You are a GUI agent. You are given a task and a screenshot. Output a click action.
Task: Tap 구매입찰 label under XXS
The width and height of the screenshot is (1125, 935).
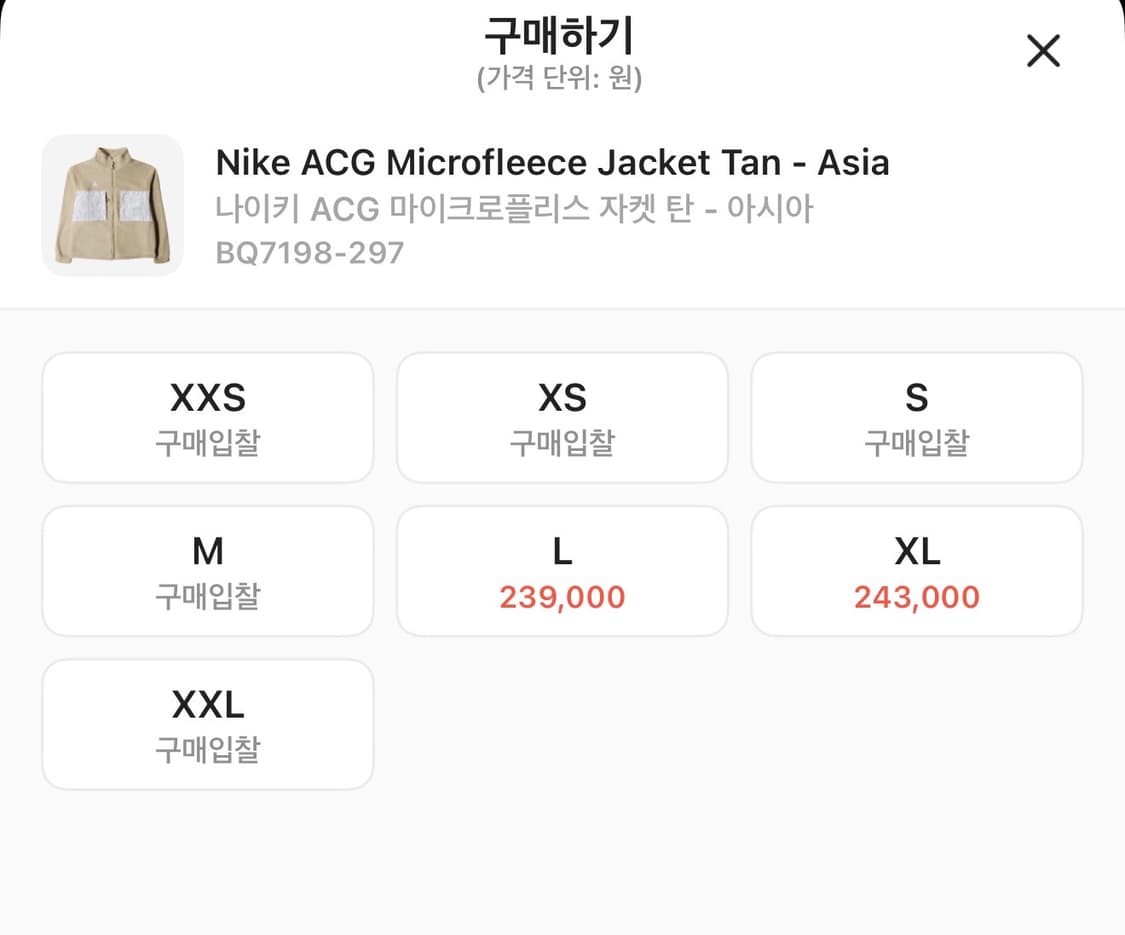pyautogui.click(x=208, y=443)
